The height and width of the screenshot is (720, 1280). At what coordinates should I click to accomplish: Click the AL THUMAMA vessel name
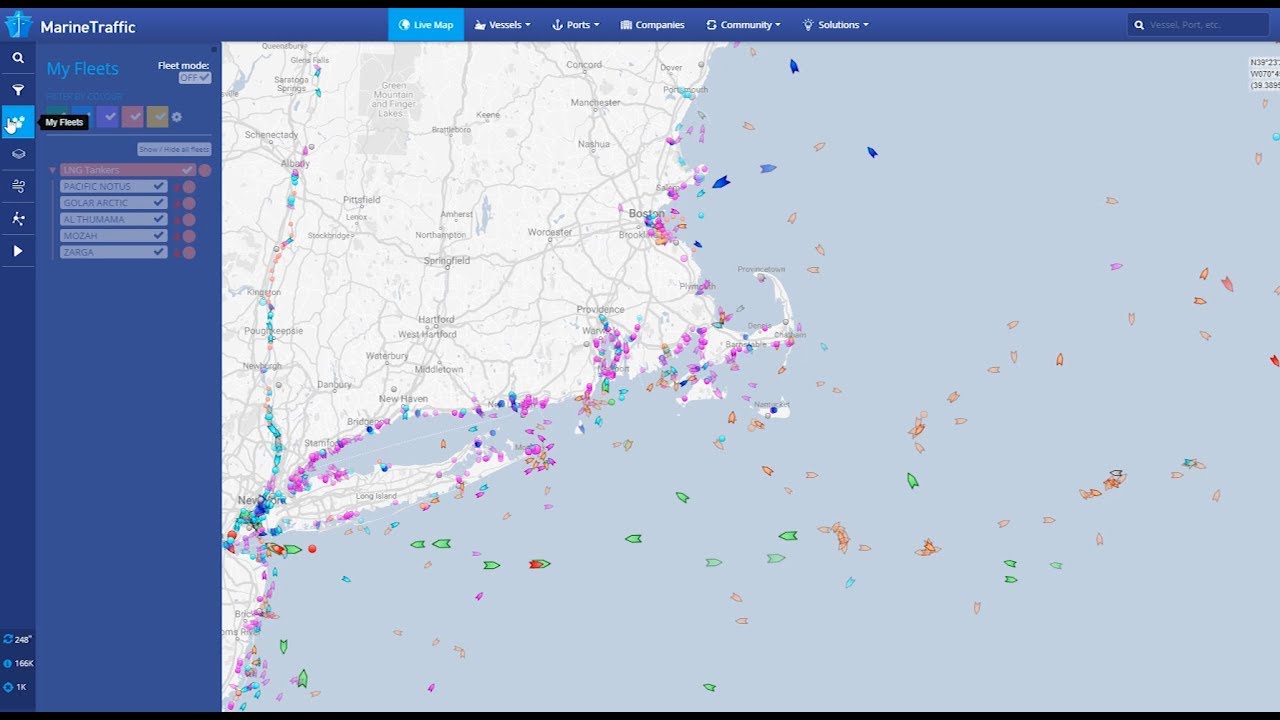point(94,220)
